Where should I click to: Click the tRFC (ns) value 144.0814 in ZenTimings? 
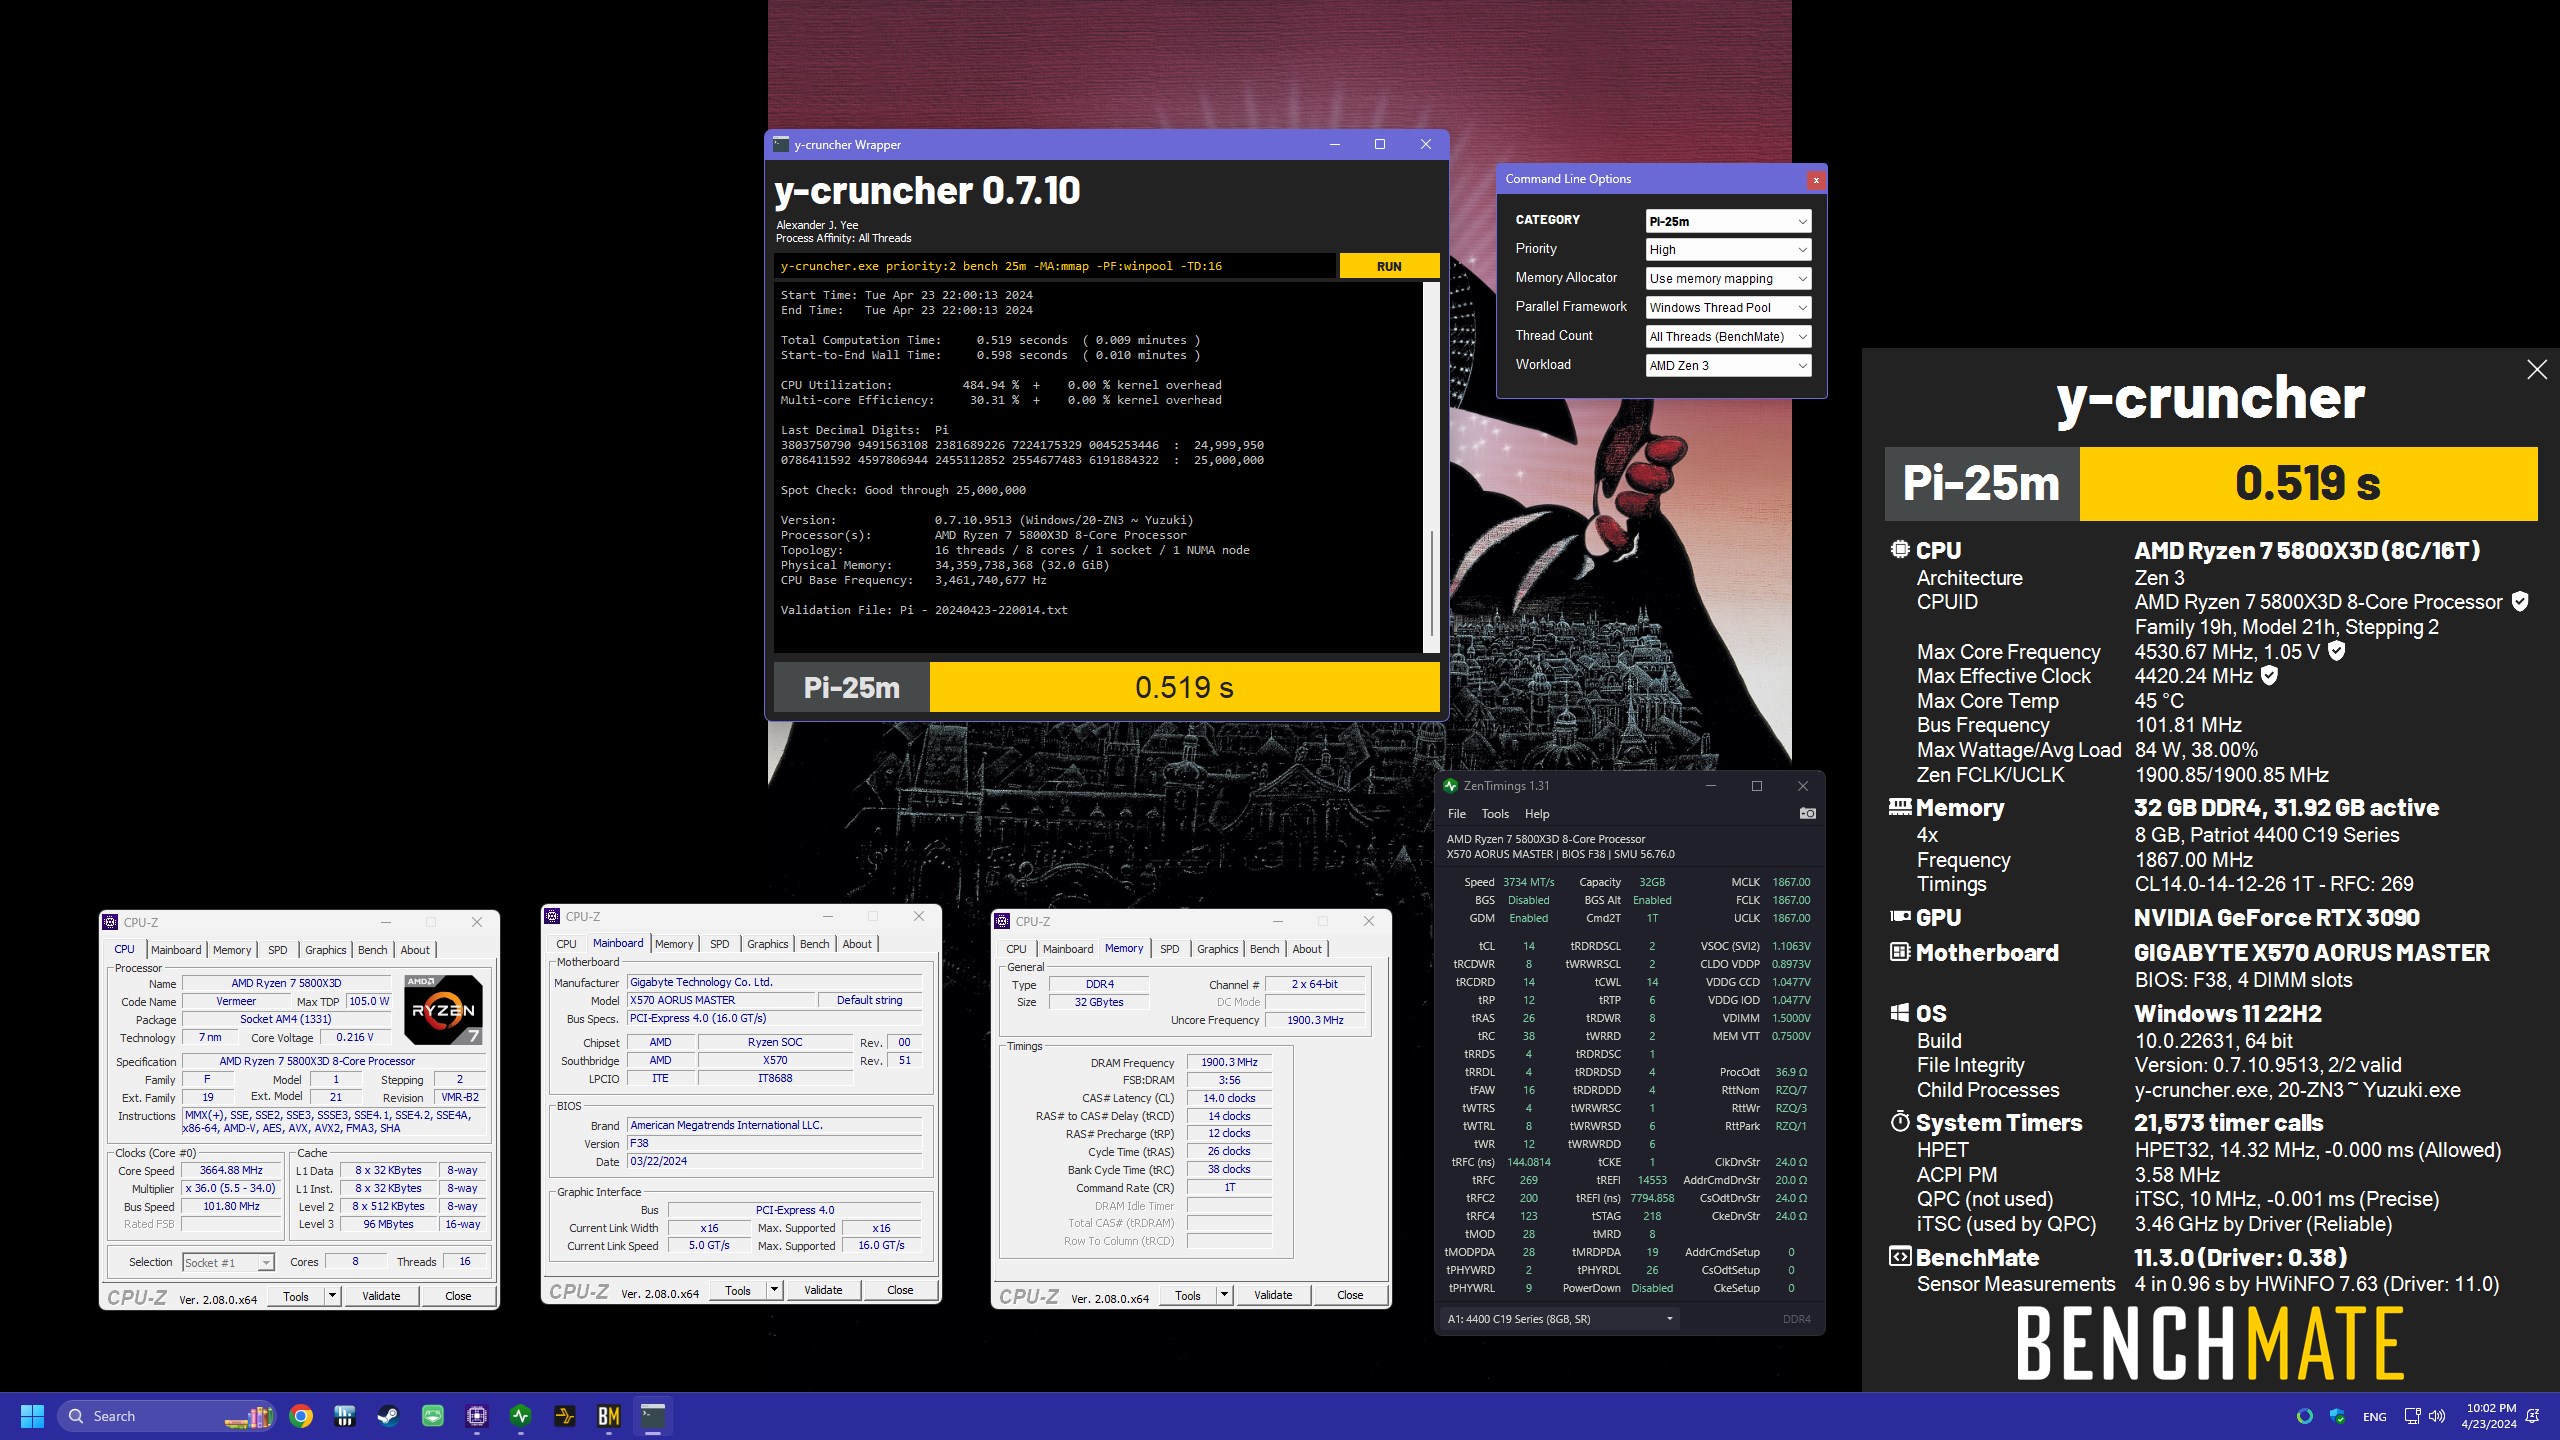point(1528,1162)
